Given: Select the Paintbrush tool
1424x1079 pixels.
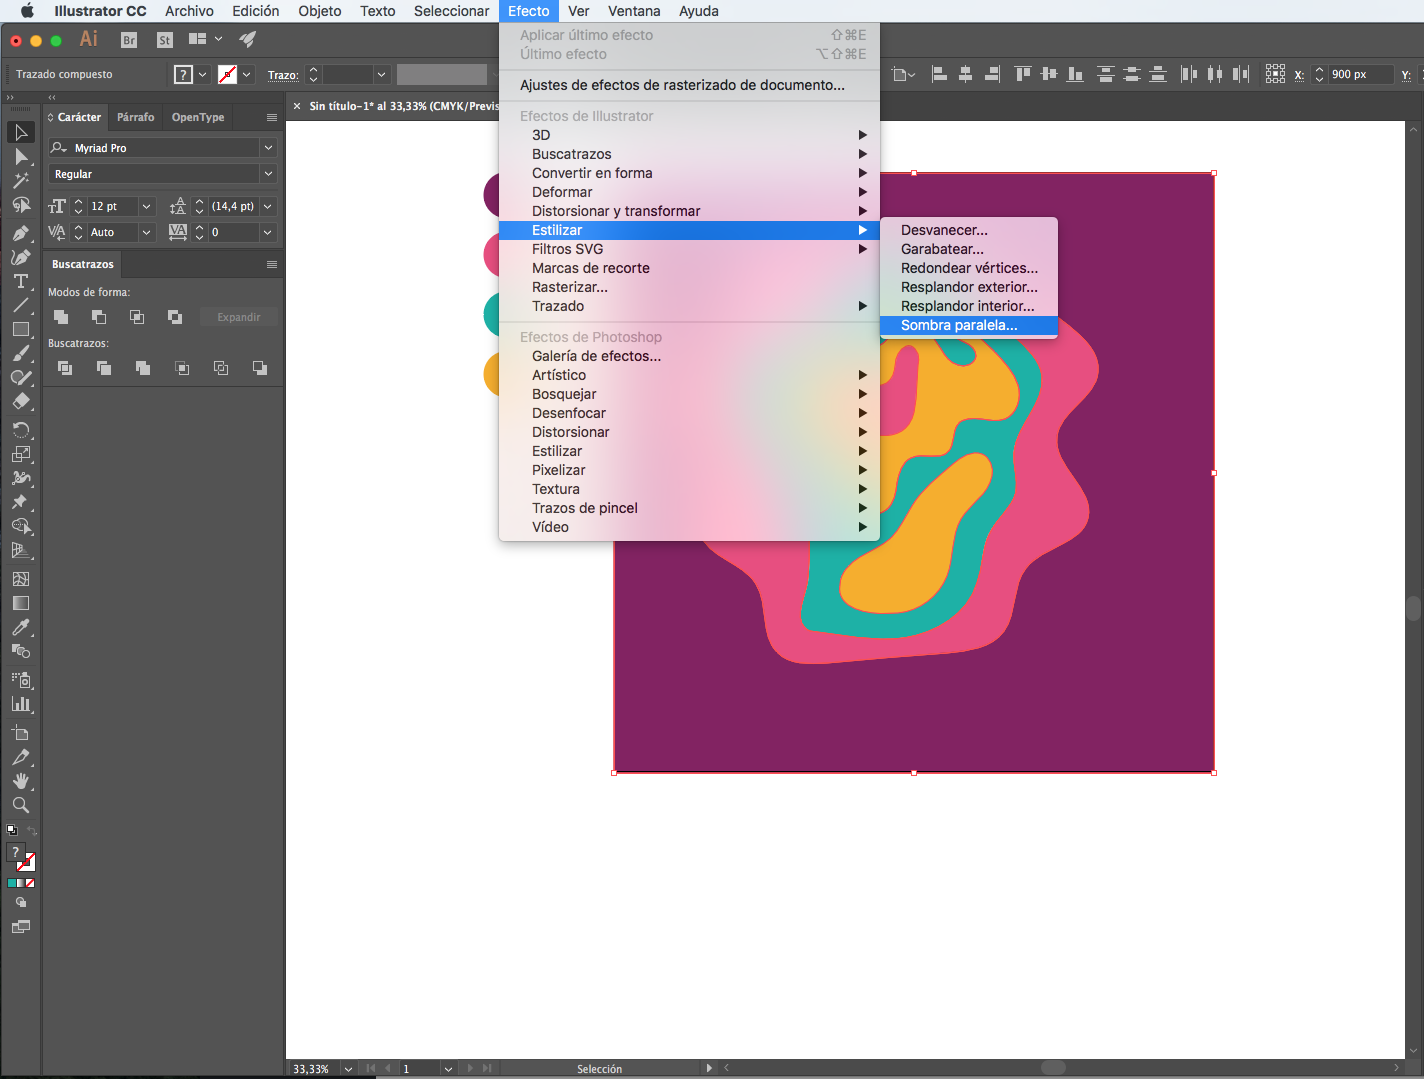Looking at the screenshot, I should 20,353.
